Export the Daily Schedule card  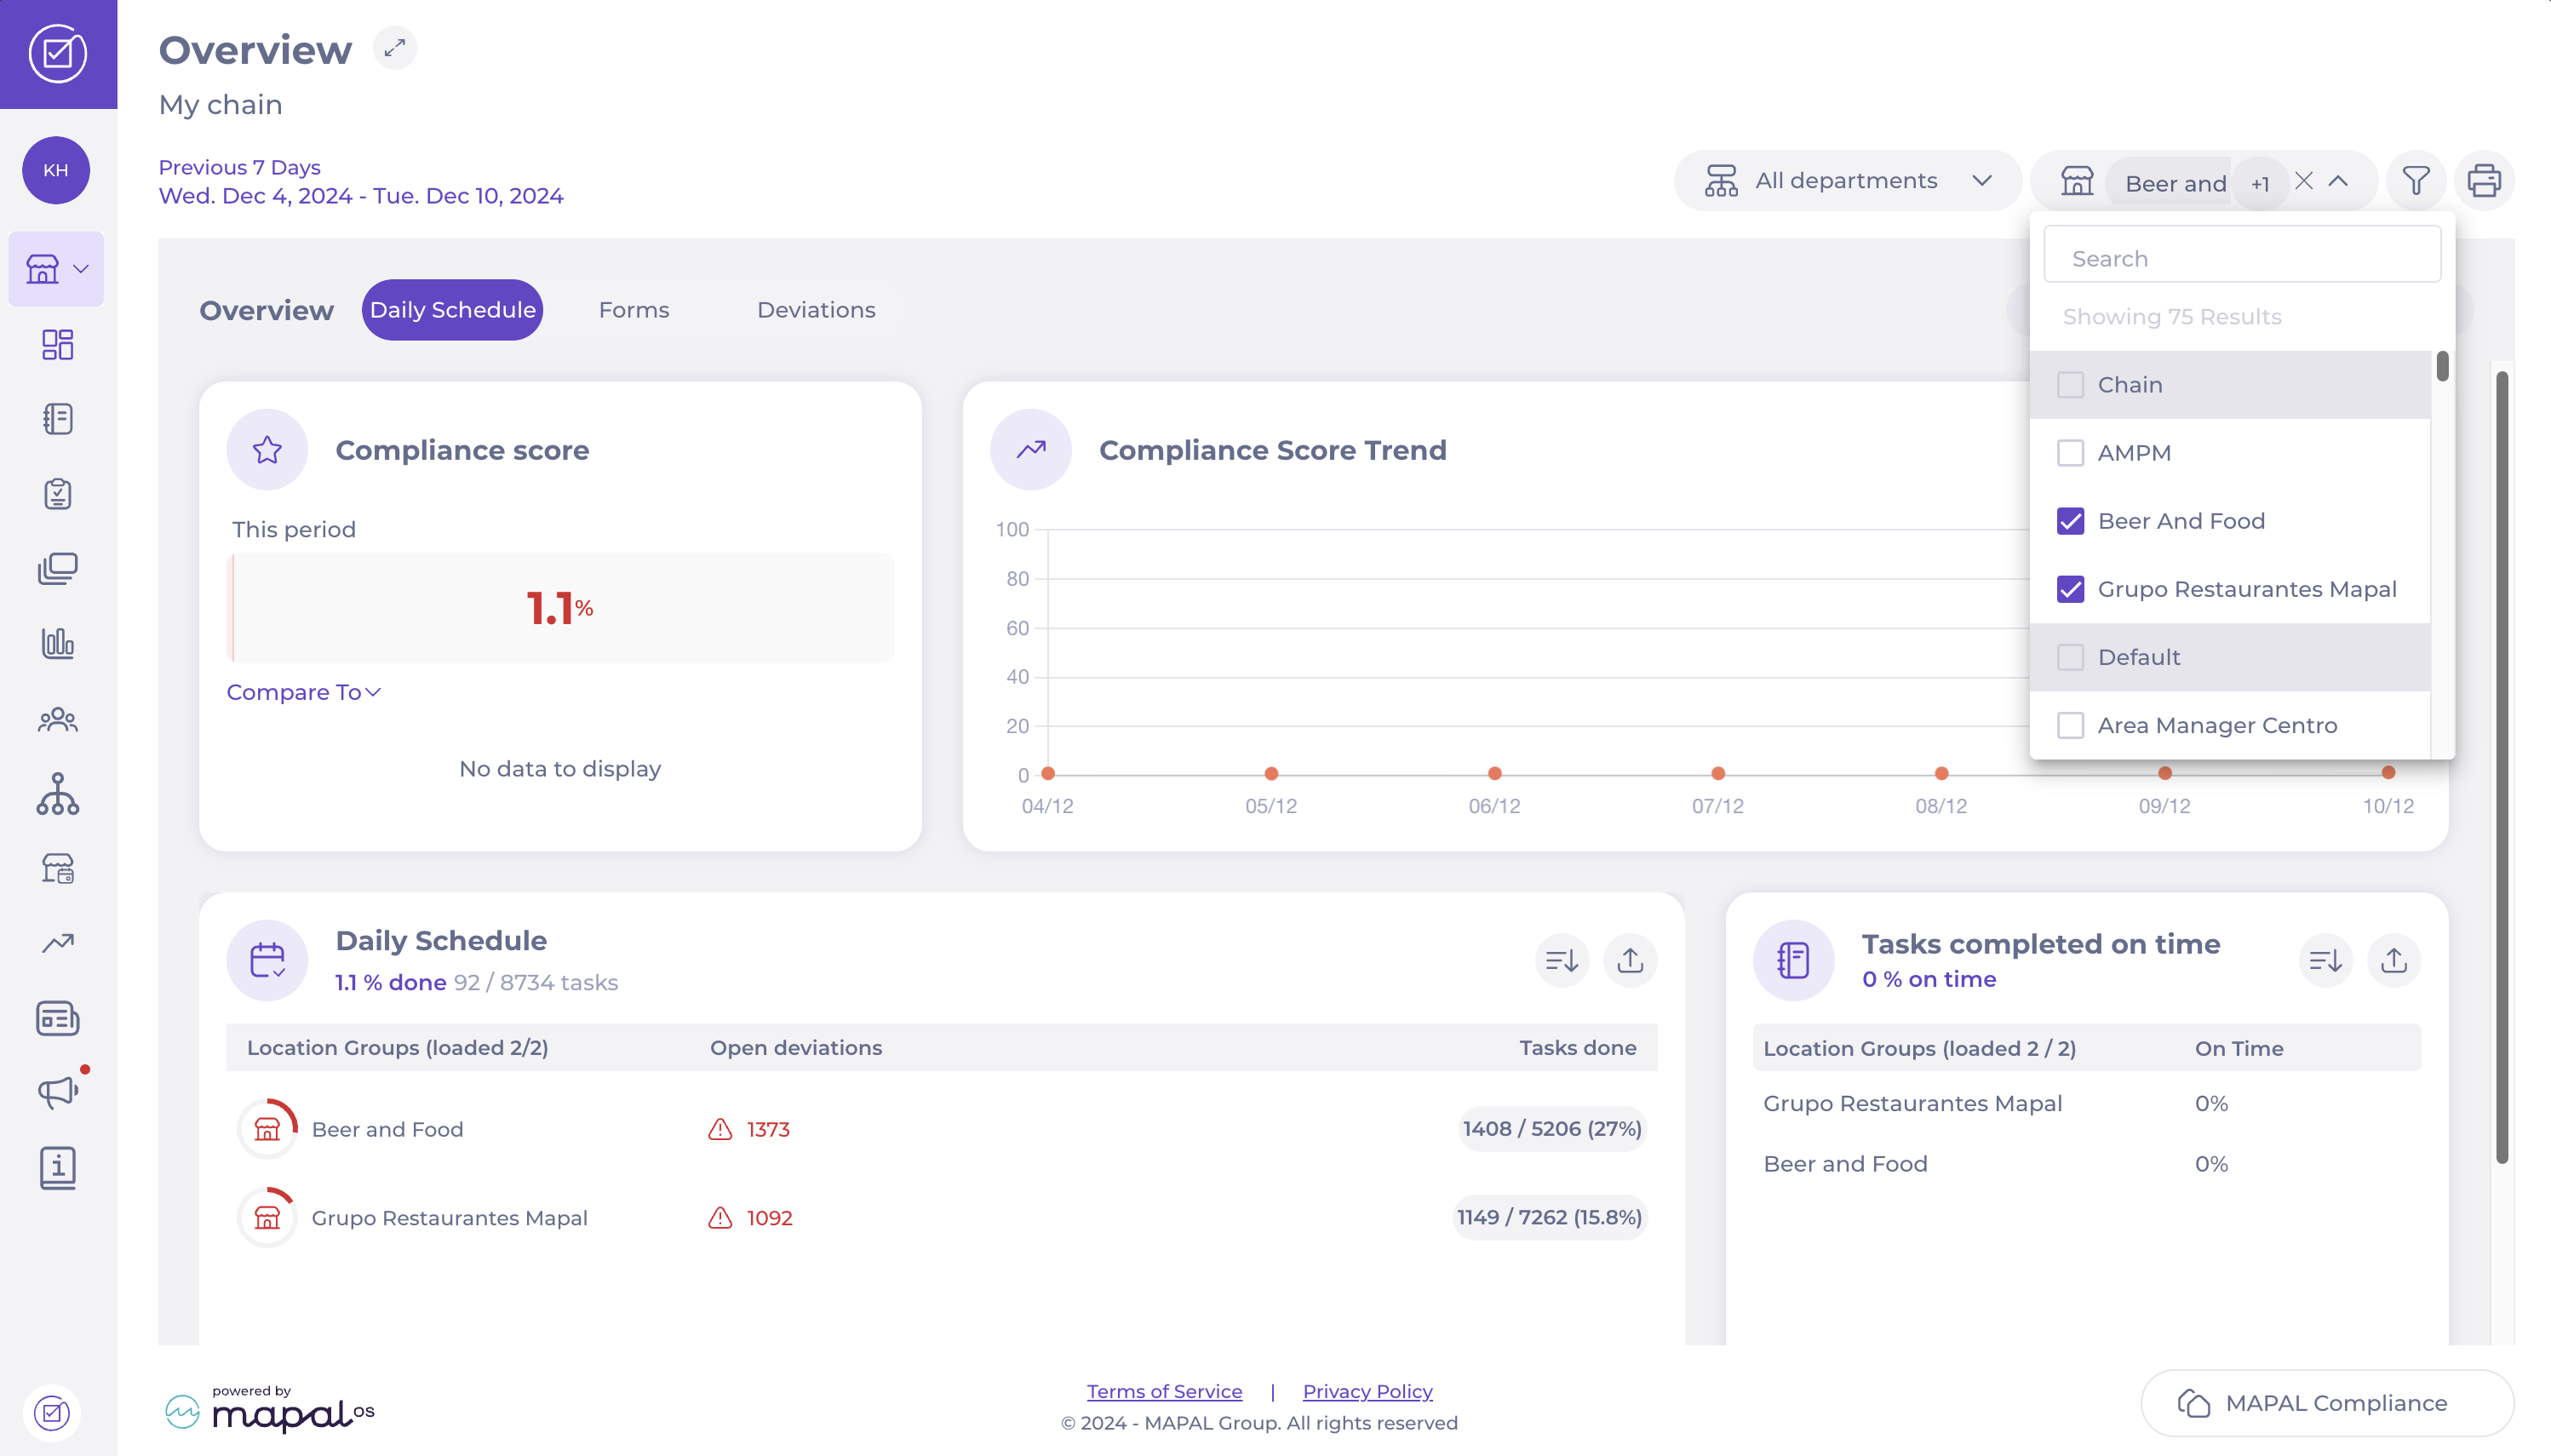click(x=1631, y=961)
